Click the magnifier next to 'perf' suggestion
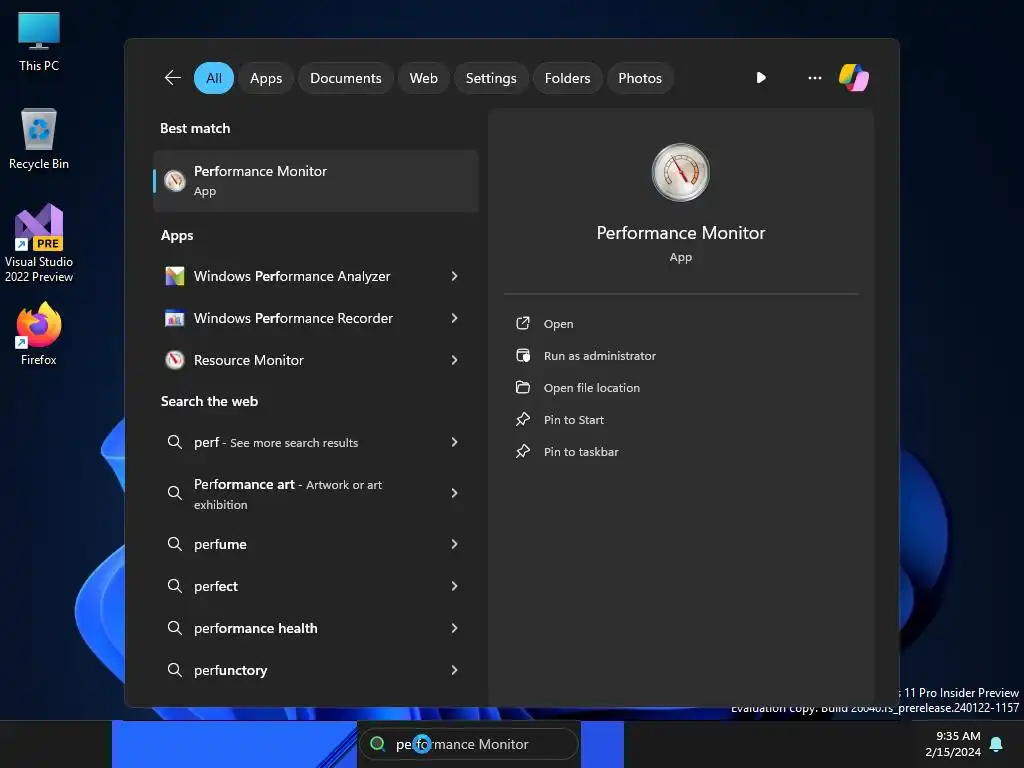Image resolution: width=1024 pixels, height=768 pixels. click(174, 441)
